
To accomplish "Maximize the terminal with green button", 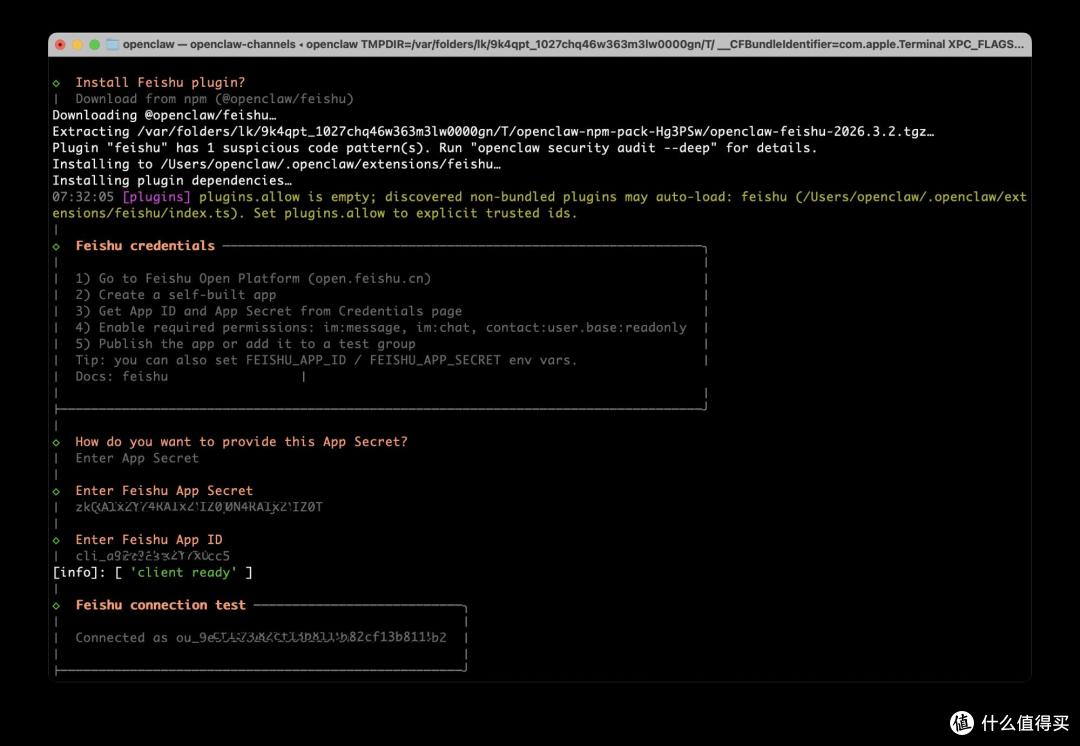I will 94,45.
